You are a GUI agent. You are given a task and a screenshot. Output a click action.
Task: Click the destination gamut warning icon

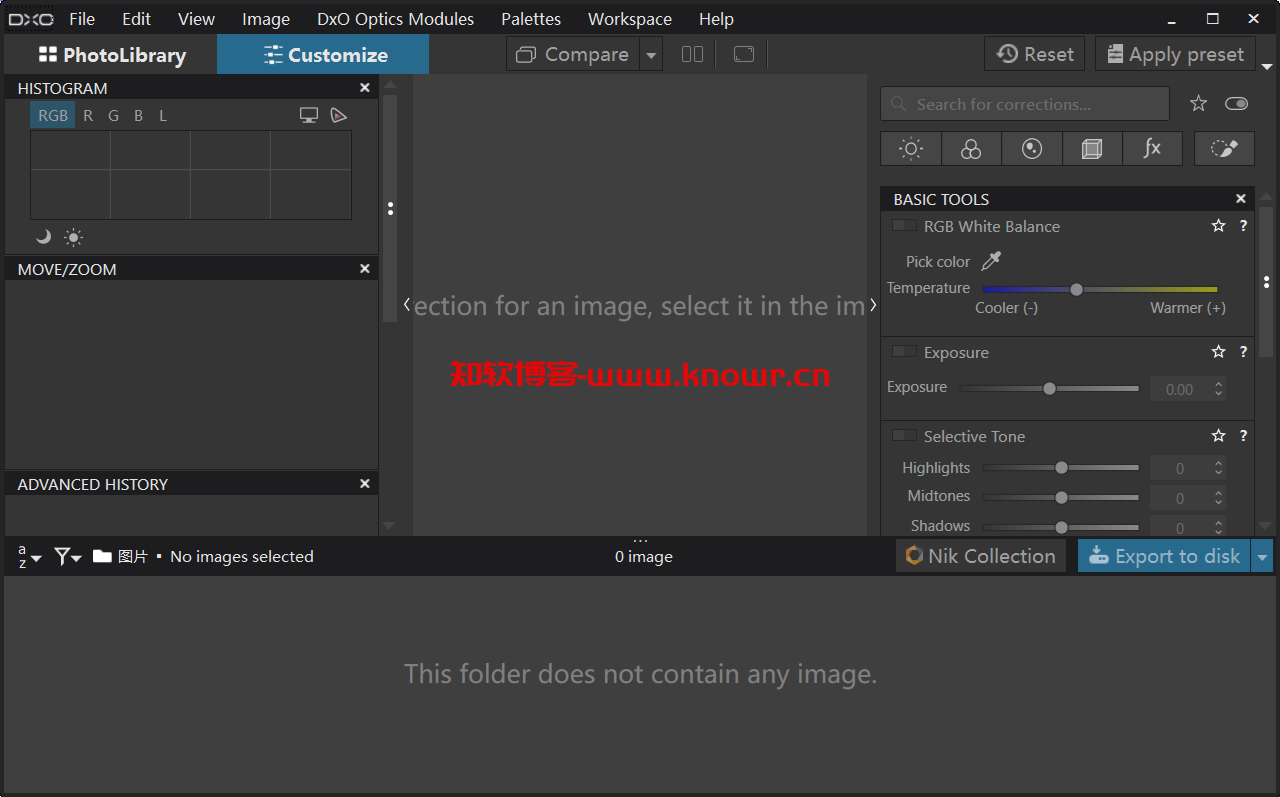click(339, 116)
